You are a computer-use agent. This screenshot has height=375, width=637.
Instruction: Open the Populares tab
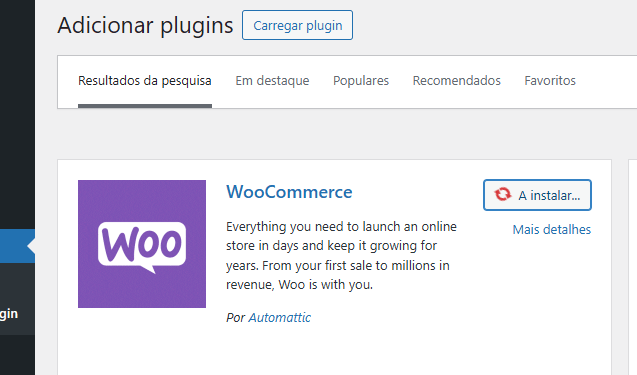click(361, 81)
